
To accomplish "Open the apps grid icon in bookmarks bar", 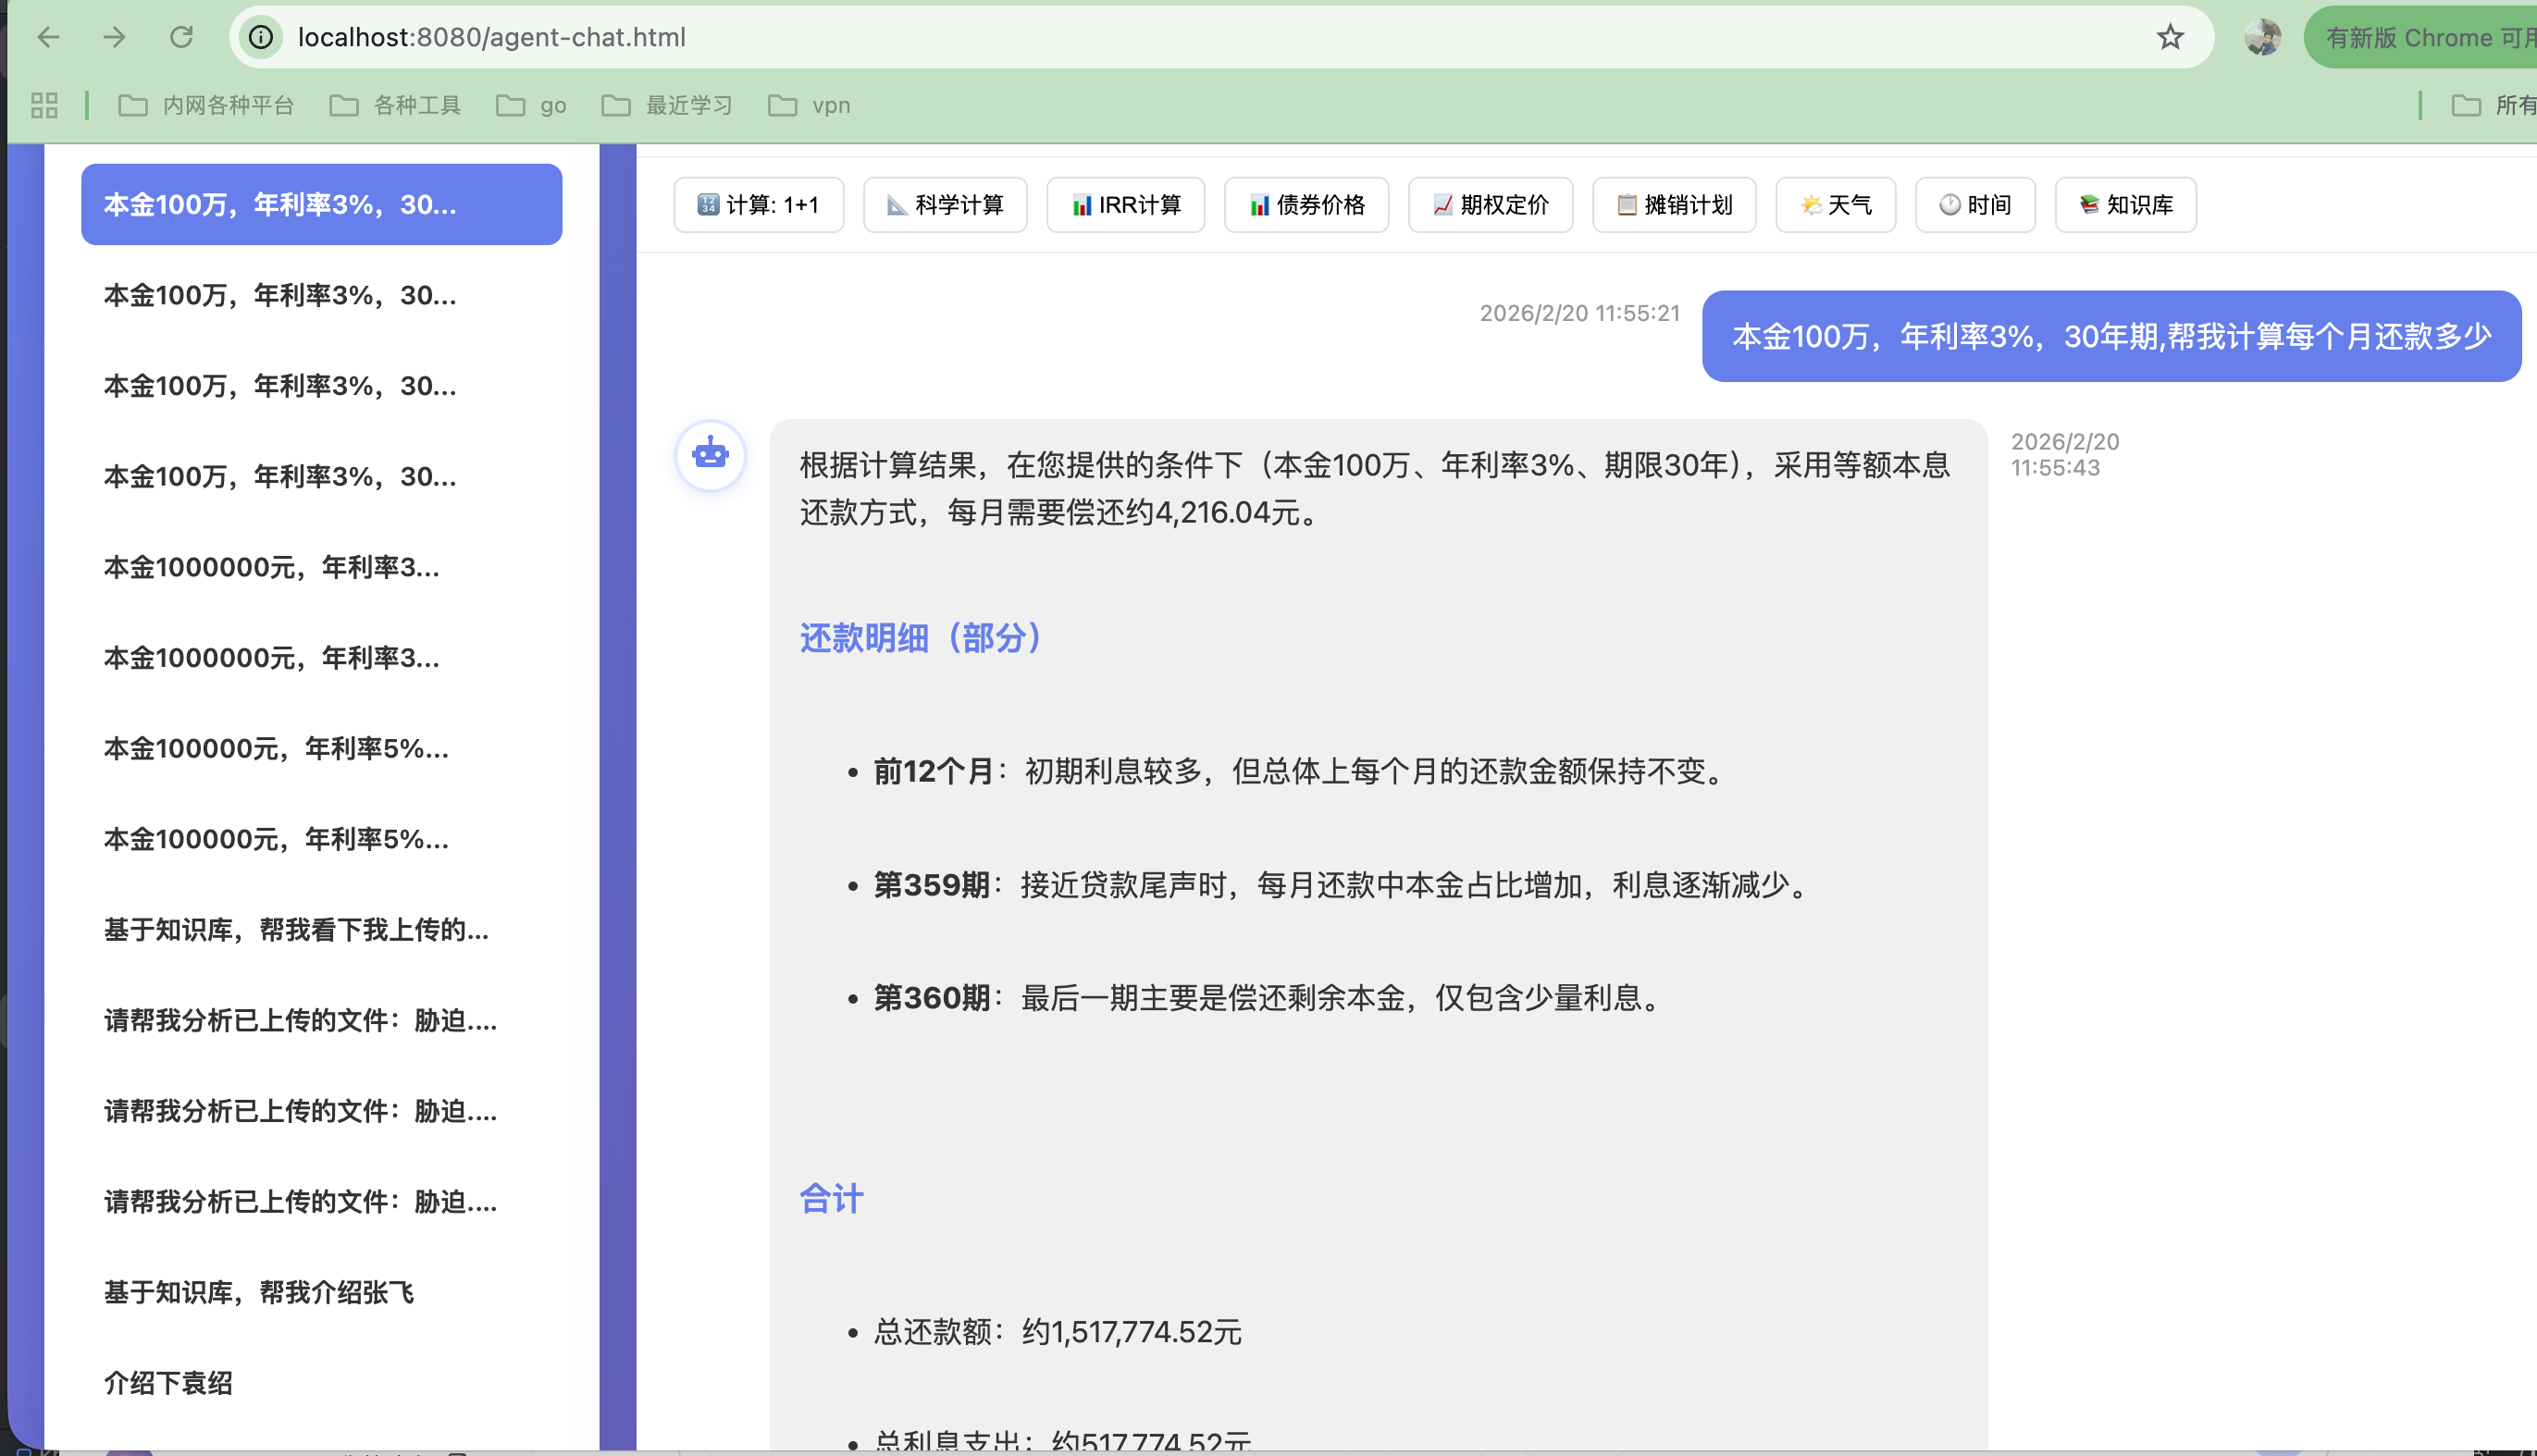I will (x=44, y=105).
